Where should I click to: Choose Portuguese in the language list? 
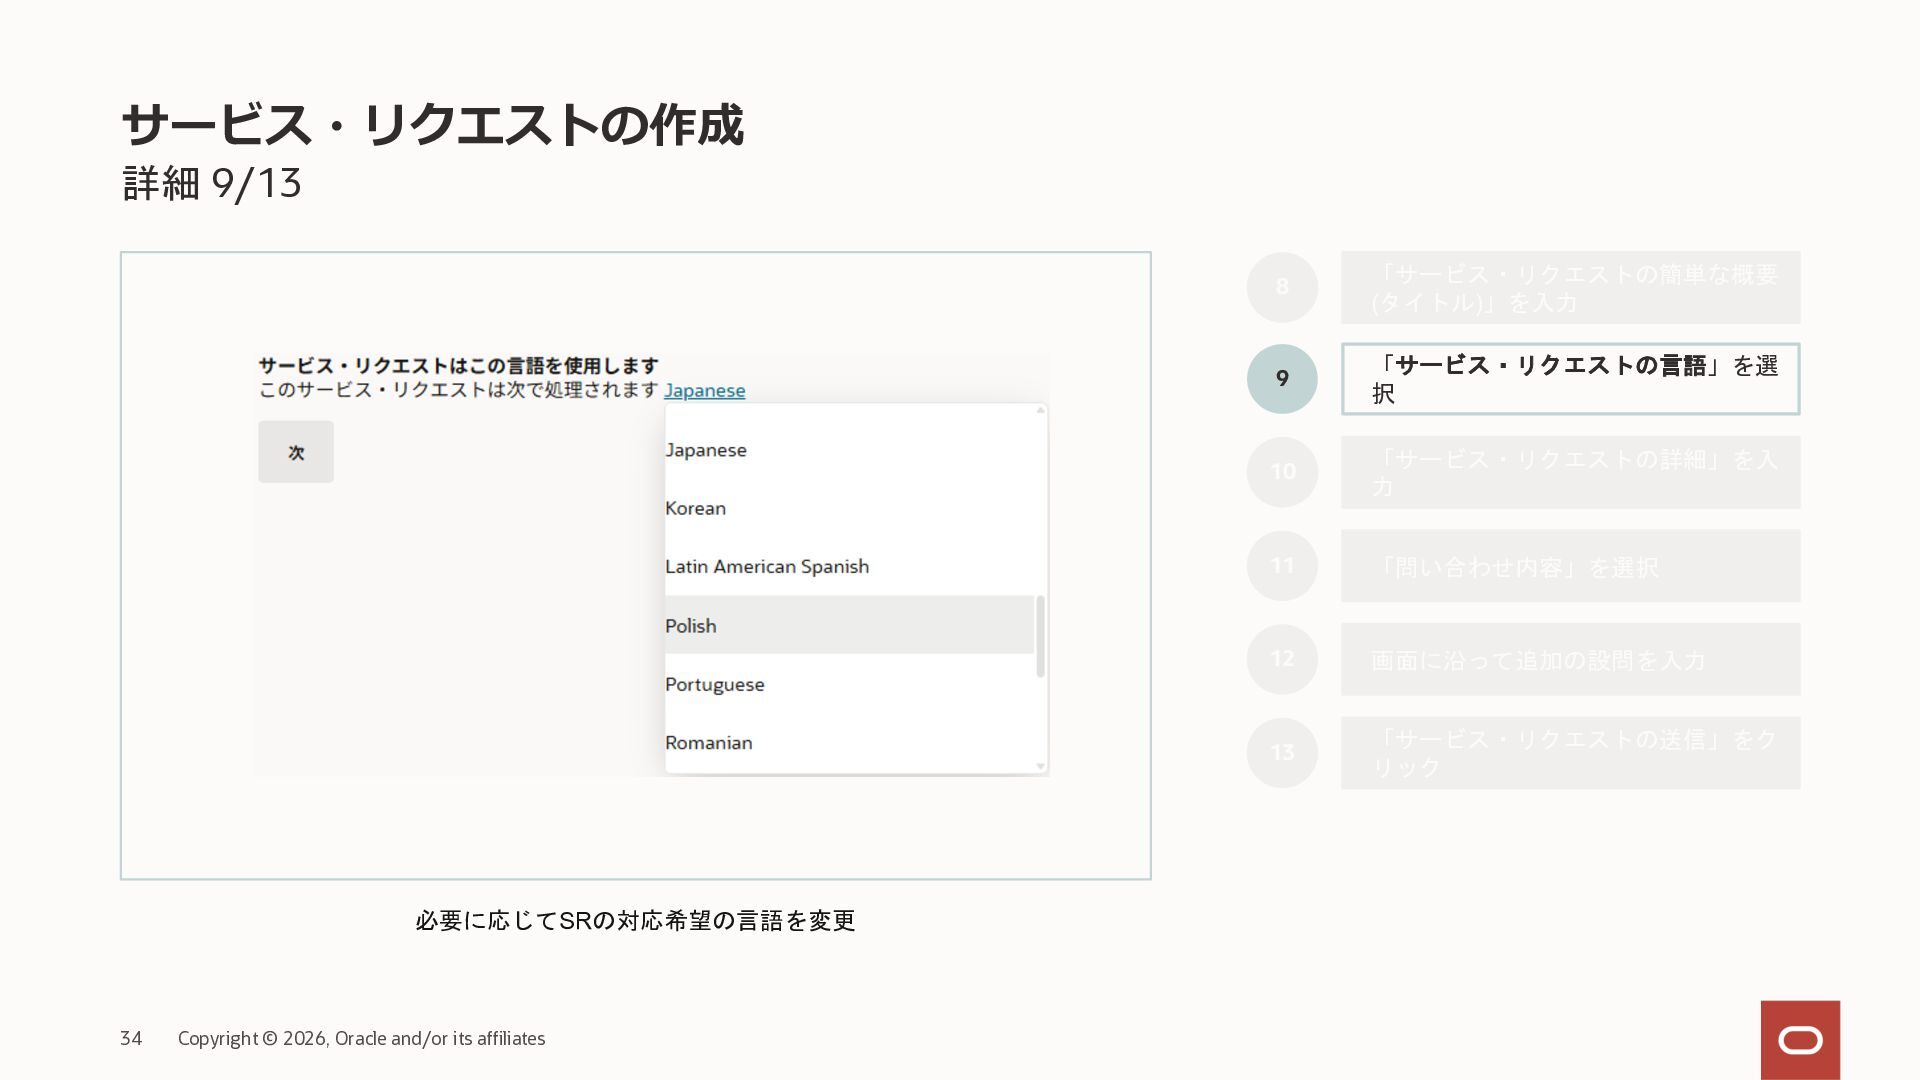tap(714, 685)
